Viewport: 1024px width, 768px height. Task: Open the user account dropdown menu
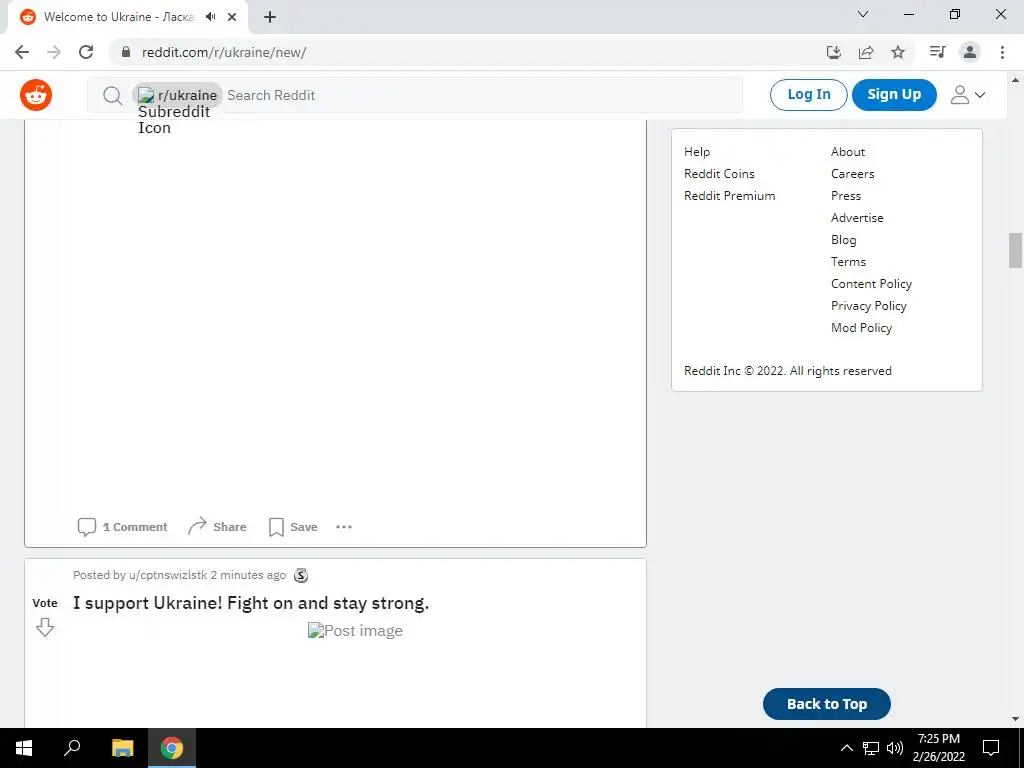(x=968, y=95)
